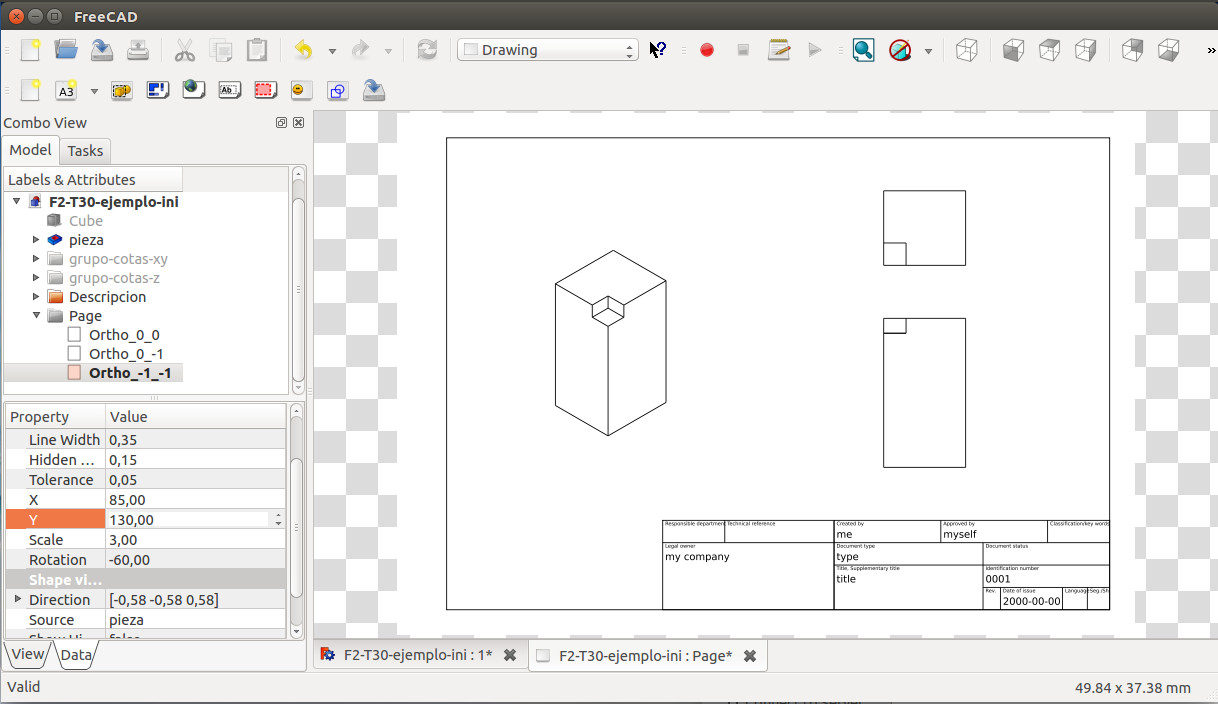Select Ortho_0_0 view in tree
1218x704 pixels.
point(123,335)
